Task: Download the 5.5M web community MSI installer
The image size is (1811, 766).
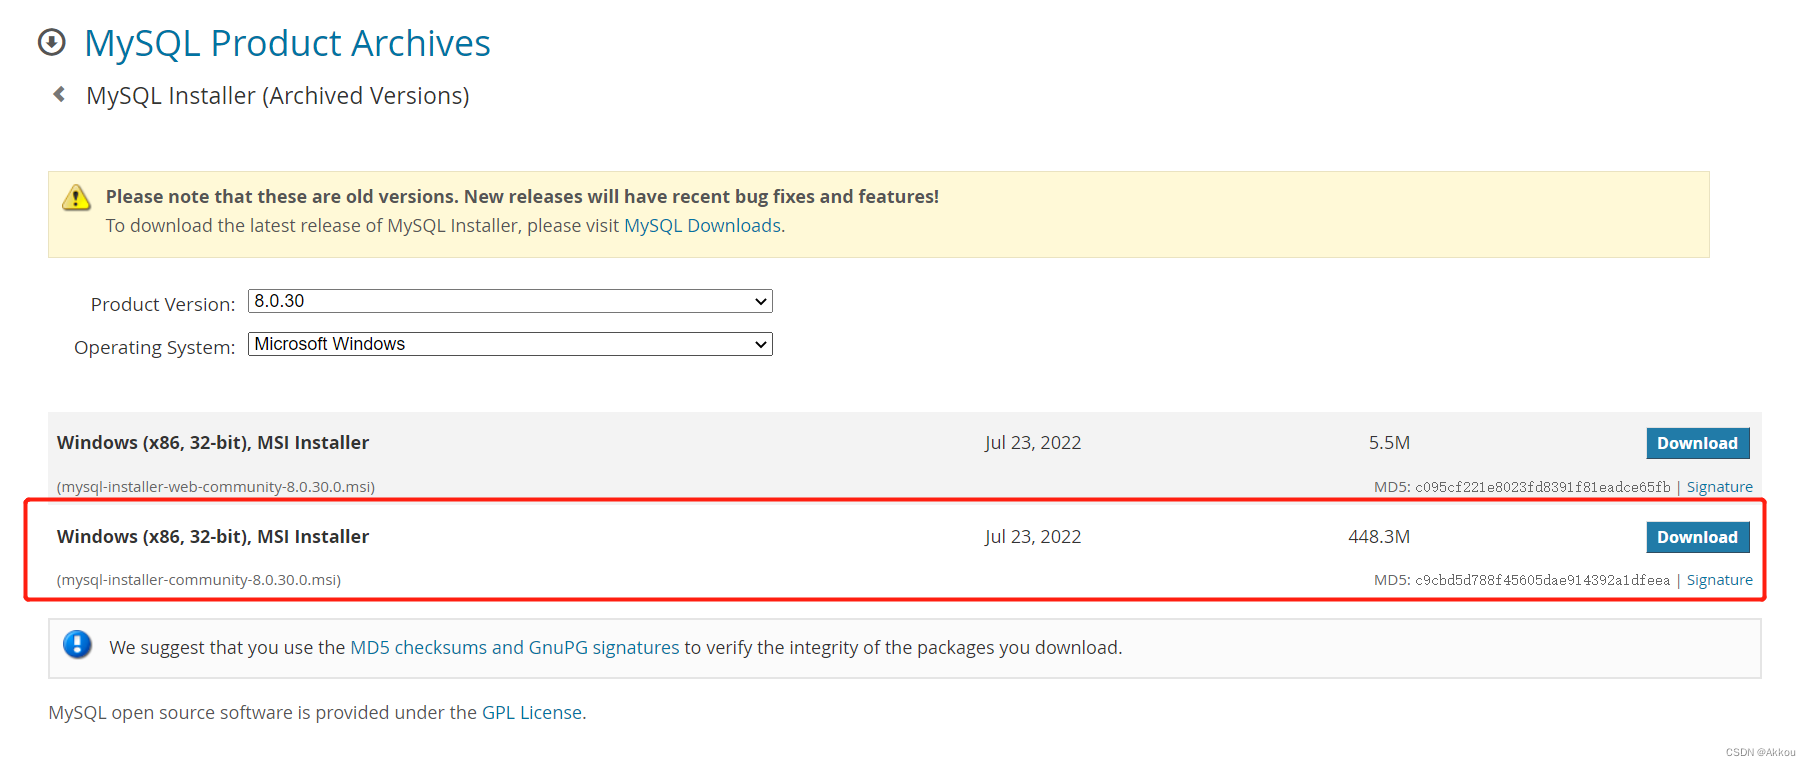Action: 1697,443
